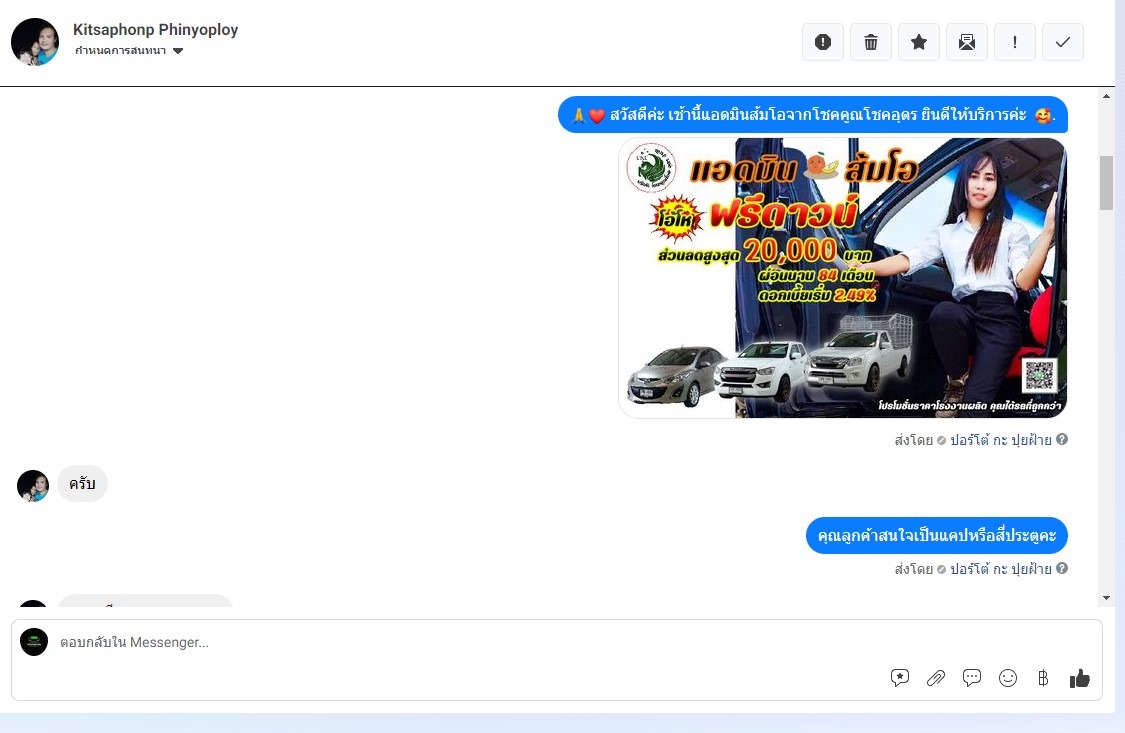Send a thumbs-up like
The image size is (1125, 733).
click(x=1080, y=678)
